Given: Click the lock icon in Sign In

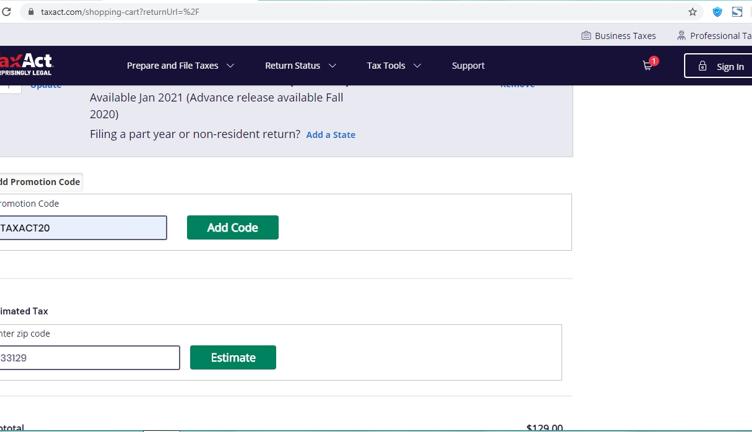Looking at the screenshot, I should (702, 66).
